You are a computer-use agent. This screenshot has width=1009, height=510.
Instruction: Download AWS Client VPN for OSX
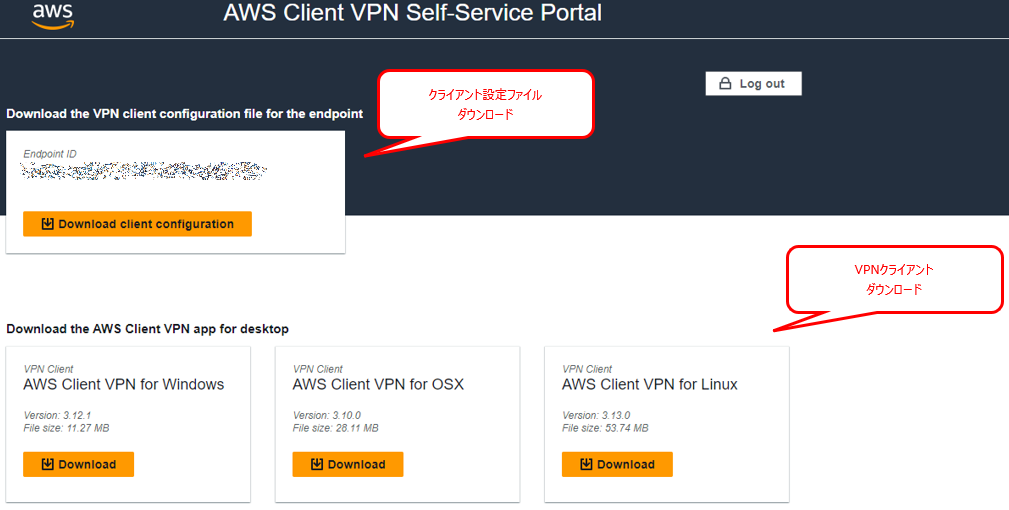(347, 464)
